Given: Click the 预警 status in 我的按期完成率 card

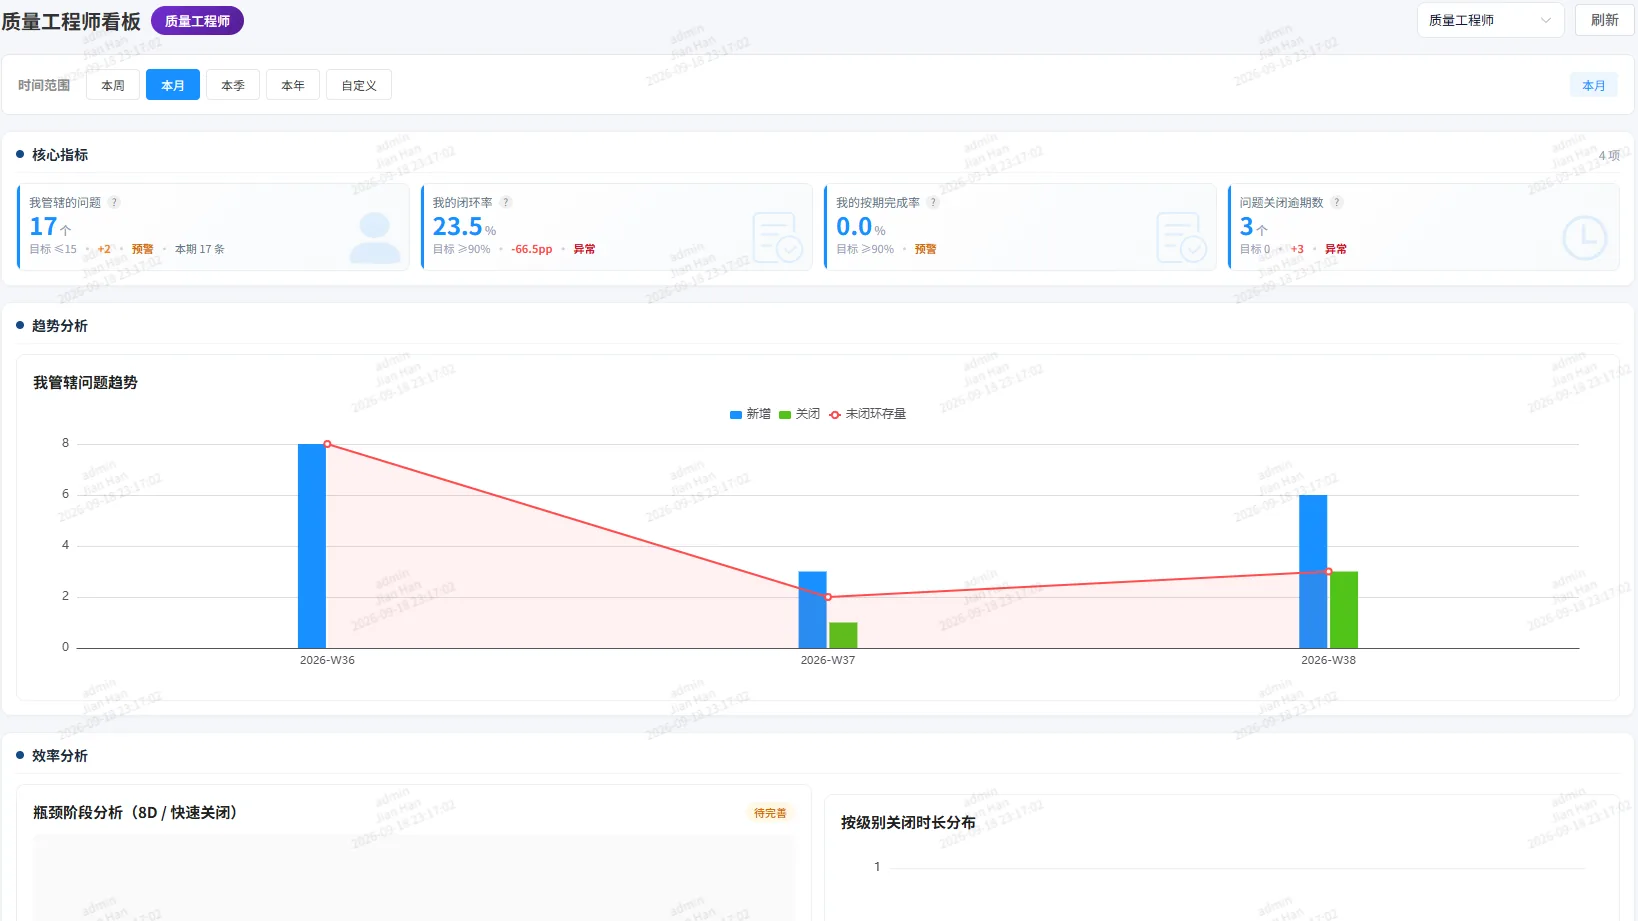Looking at the screenshot, I should [x=925, y=249].
